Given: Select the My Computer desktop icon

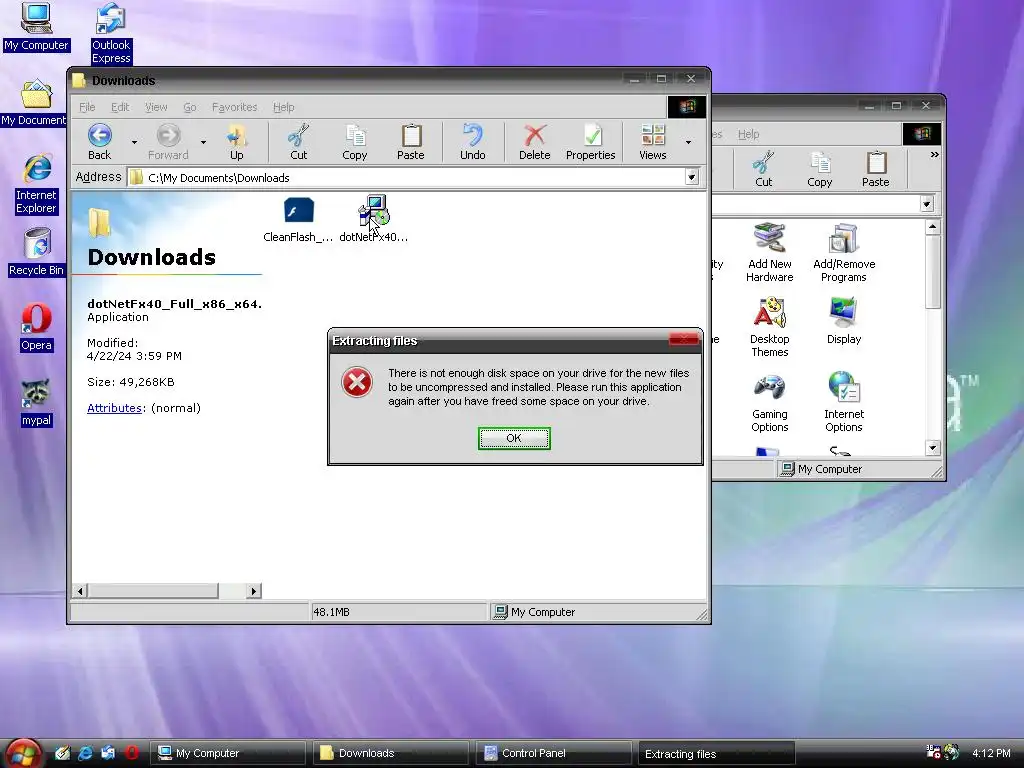Looking at the screenshot, I should tap(36, 27).
